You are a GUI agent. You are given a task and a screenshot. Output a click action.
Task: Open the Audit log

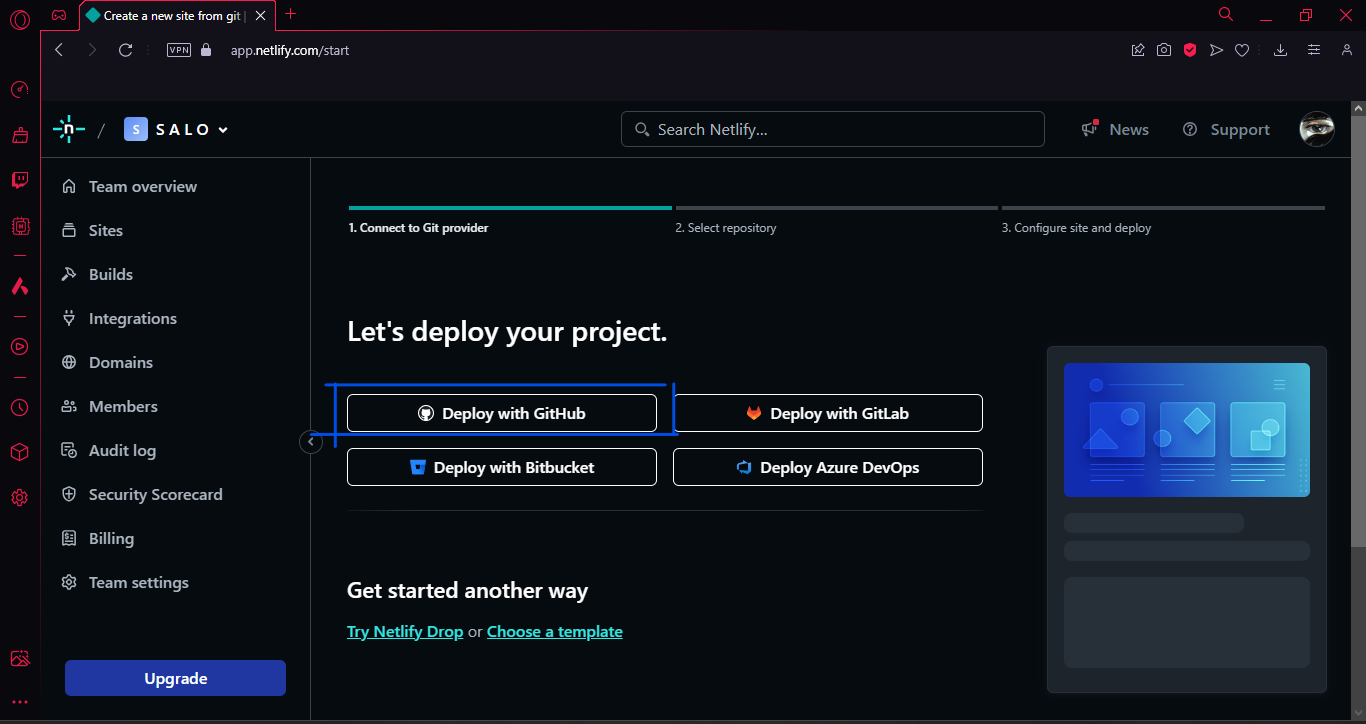point(108,451)
